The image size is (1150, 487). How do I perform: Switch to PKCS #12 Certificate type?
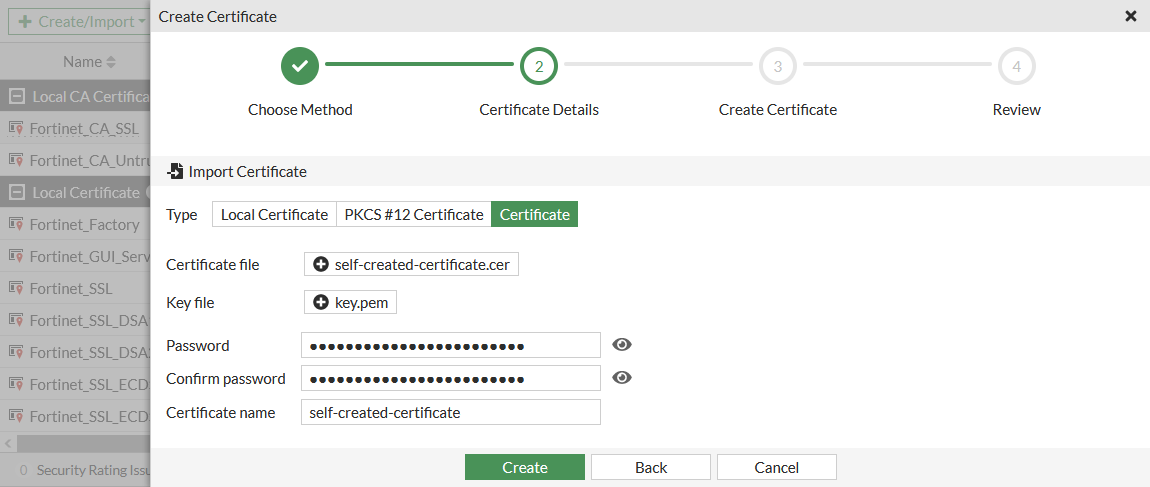pos(413,214)
